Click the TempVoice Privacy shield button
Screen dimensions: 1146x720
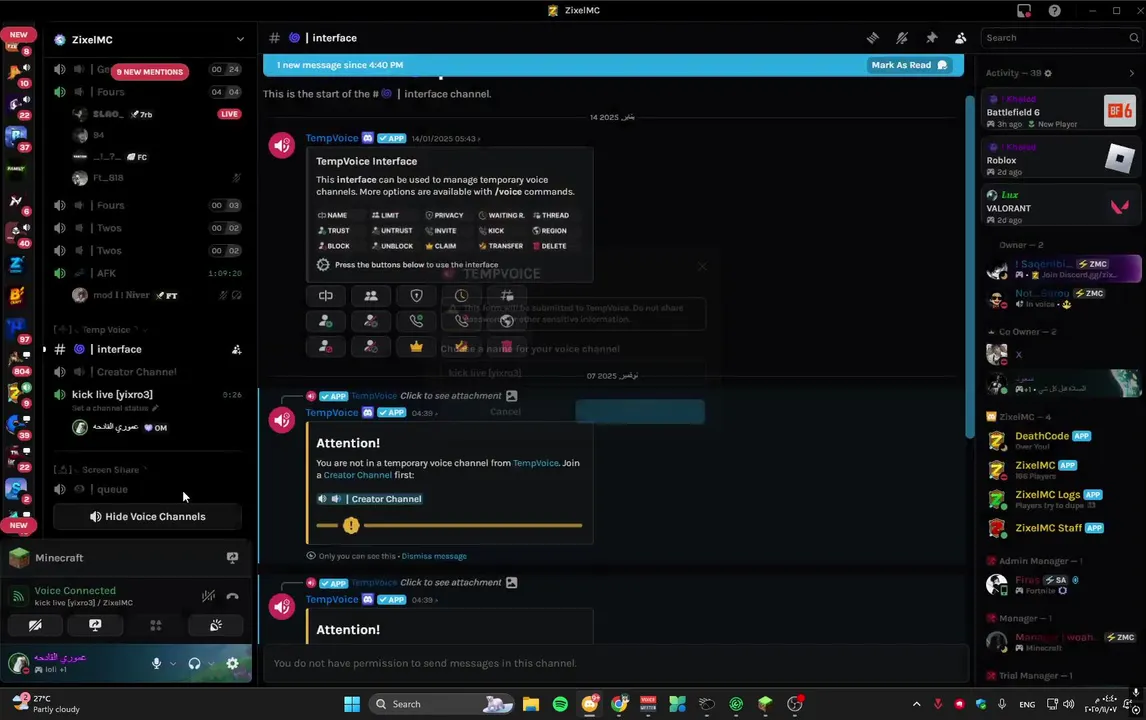pos(417,295)
